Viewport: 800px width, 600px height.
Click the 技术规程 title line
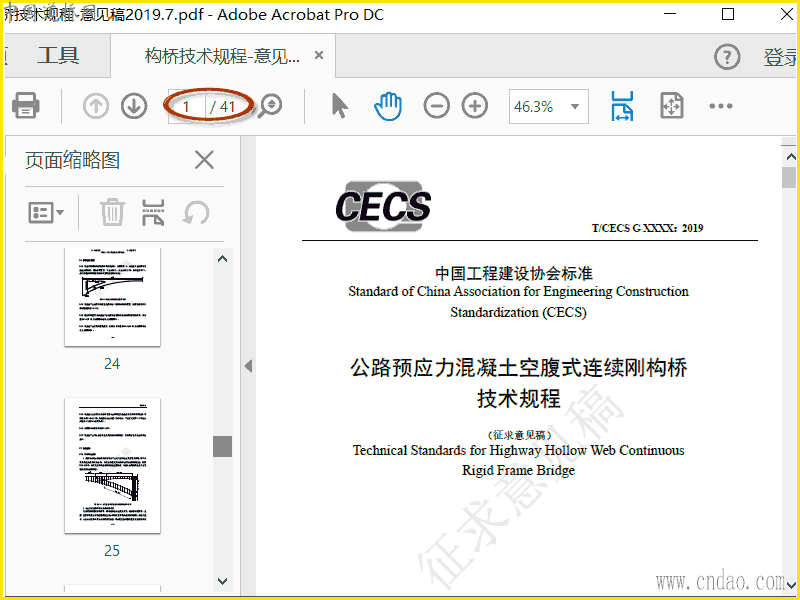[519, 398]
